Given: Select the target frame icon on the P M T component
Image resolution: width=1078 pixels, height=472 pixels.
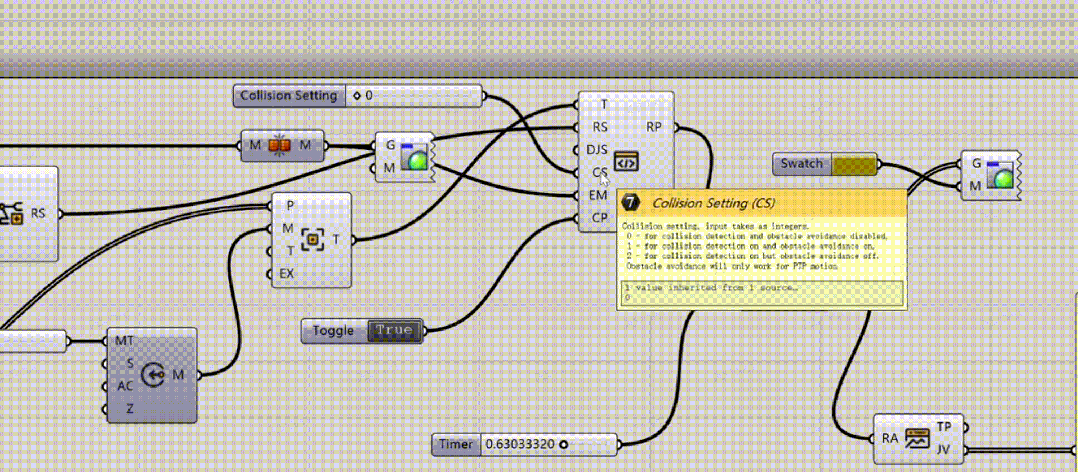Looking at the screenshot, I should coord(314,239).
